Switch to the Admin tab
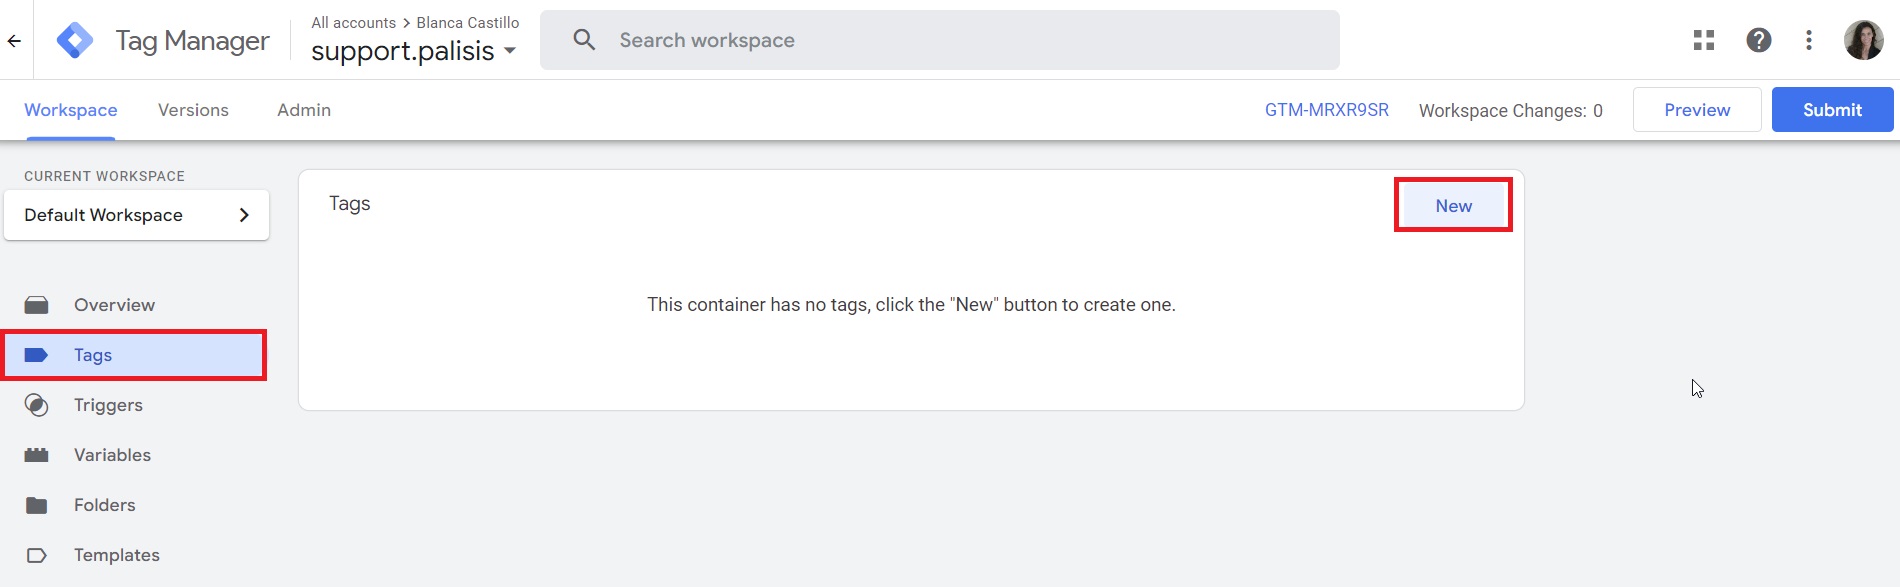 coord(304,110)
